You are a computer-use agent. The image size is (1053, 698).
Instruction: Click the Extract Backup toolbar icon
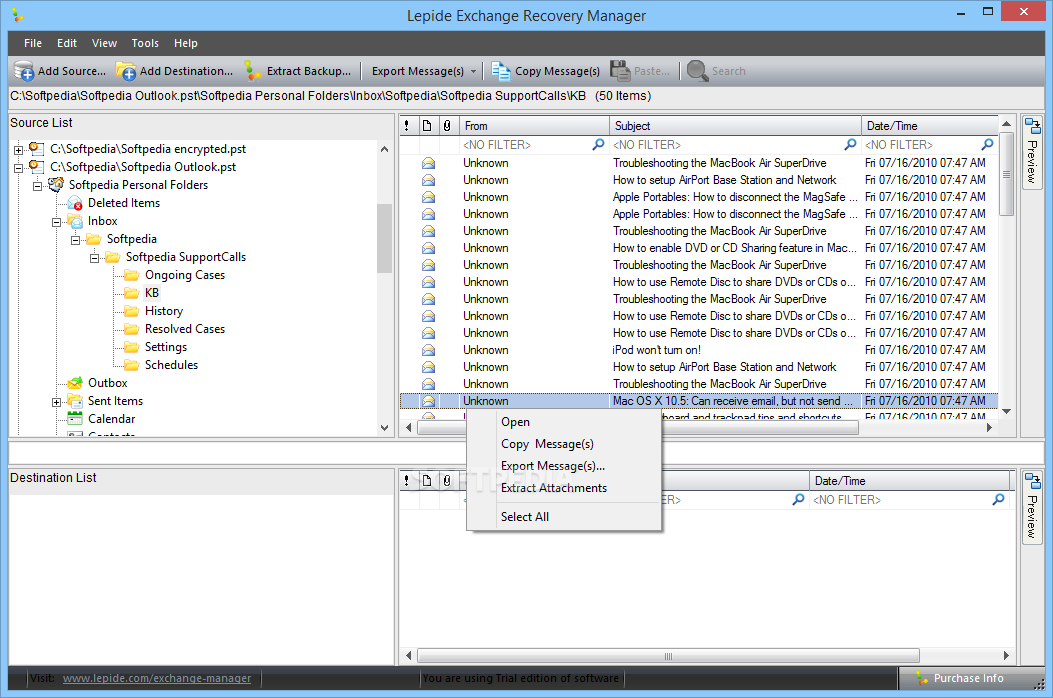pos(253,71)
